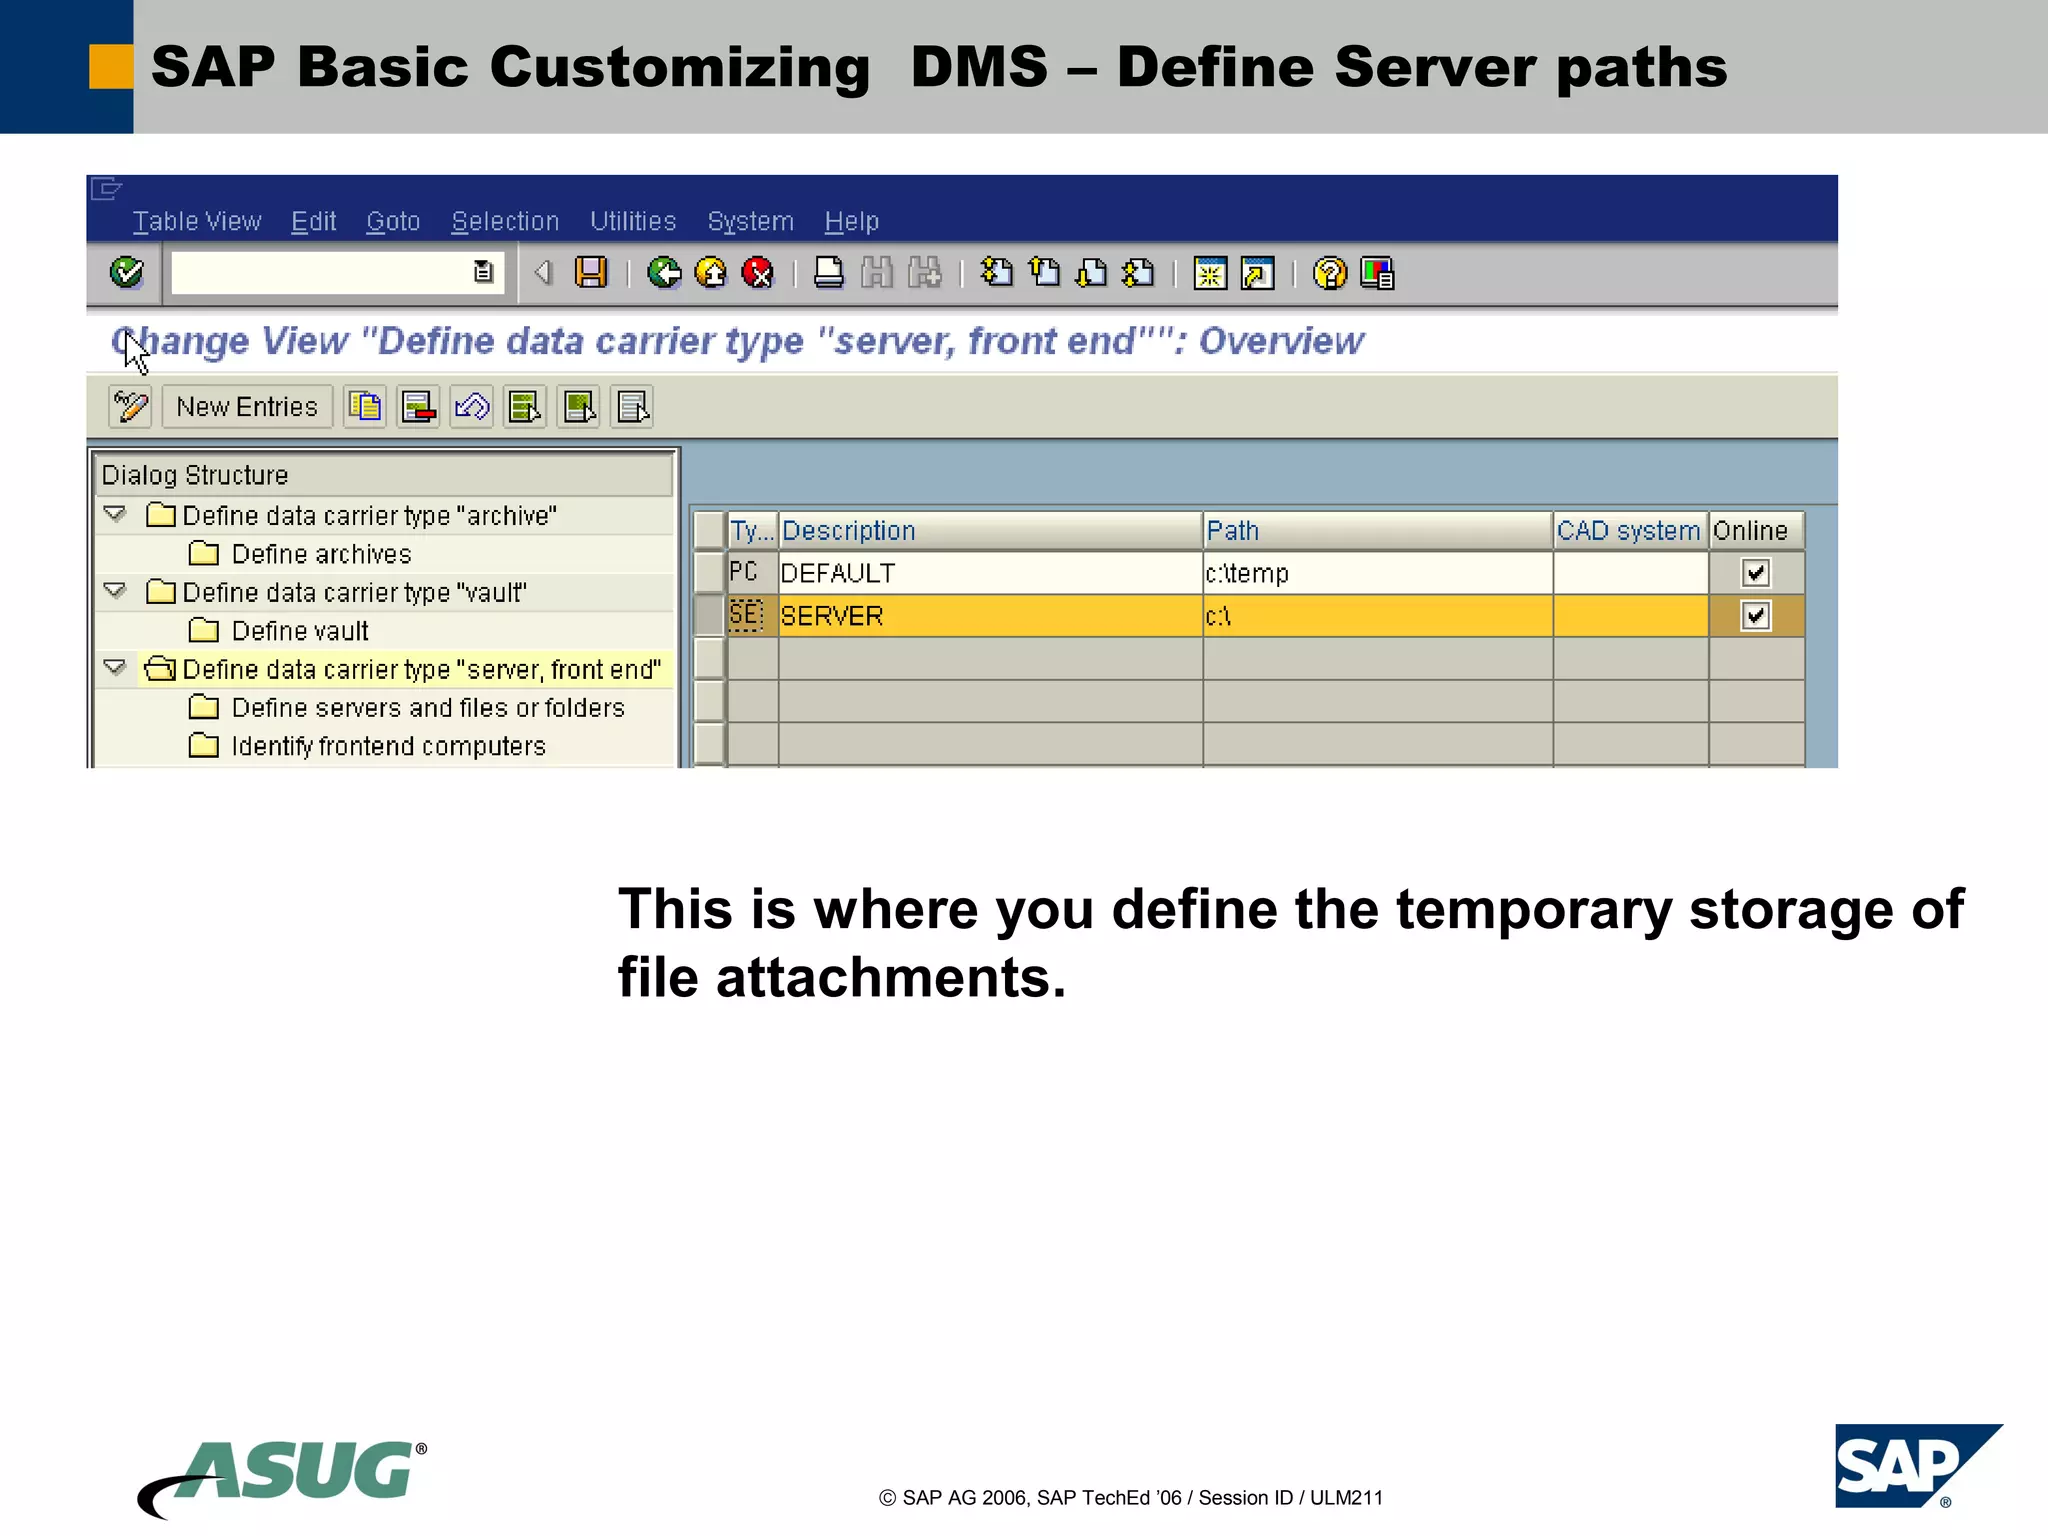
Task: Click the Create New Session icon
Action: pos(1210,273)
